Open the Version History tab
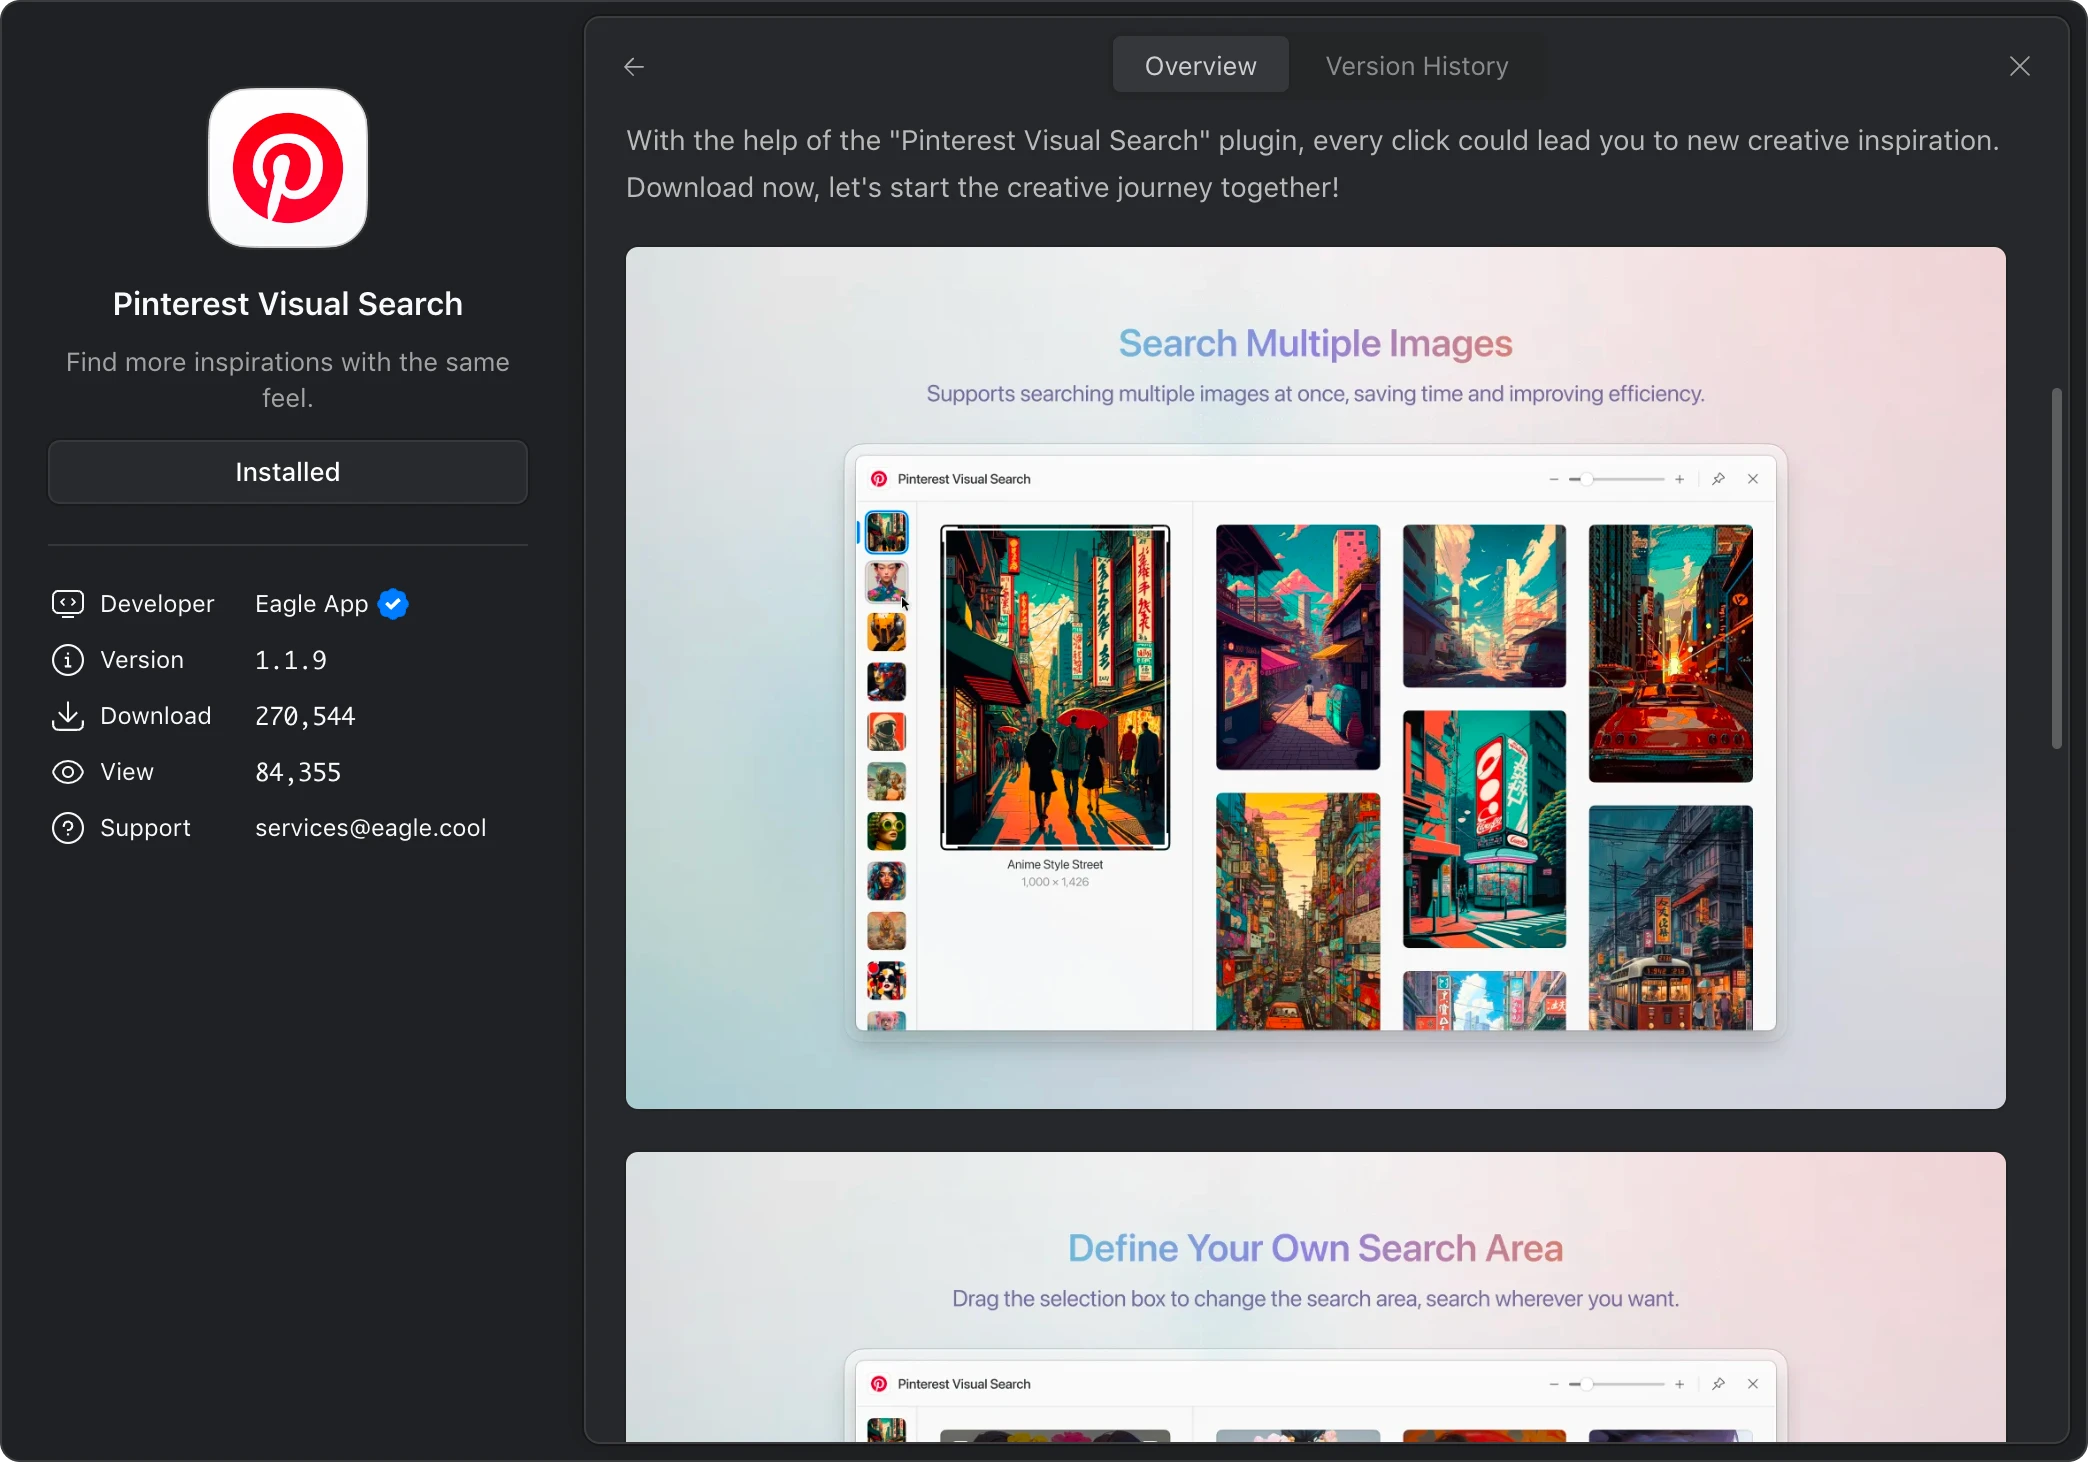 (1416, 66)
